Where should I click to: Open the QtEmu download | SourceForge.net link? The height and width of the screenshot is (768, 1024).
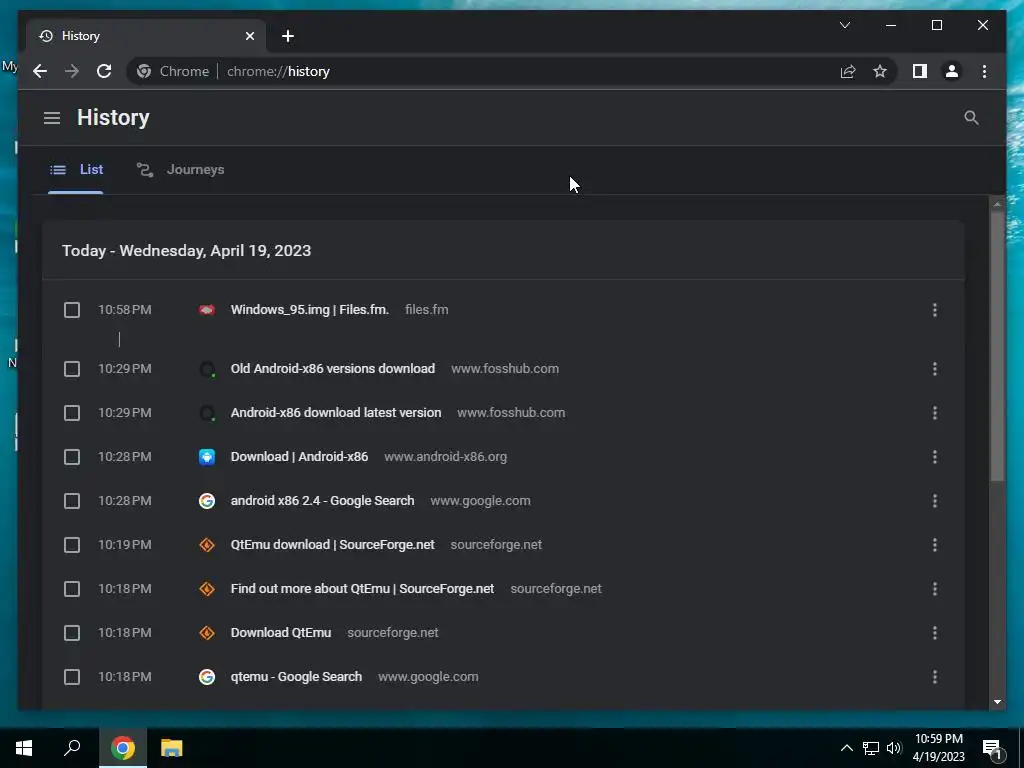332,545
